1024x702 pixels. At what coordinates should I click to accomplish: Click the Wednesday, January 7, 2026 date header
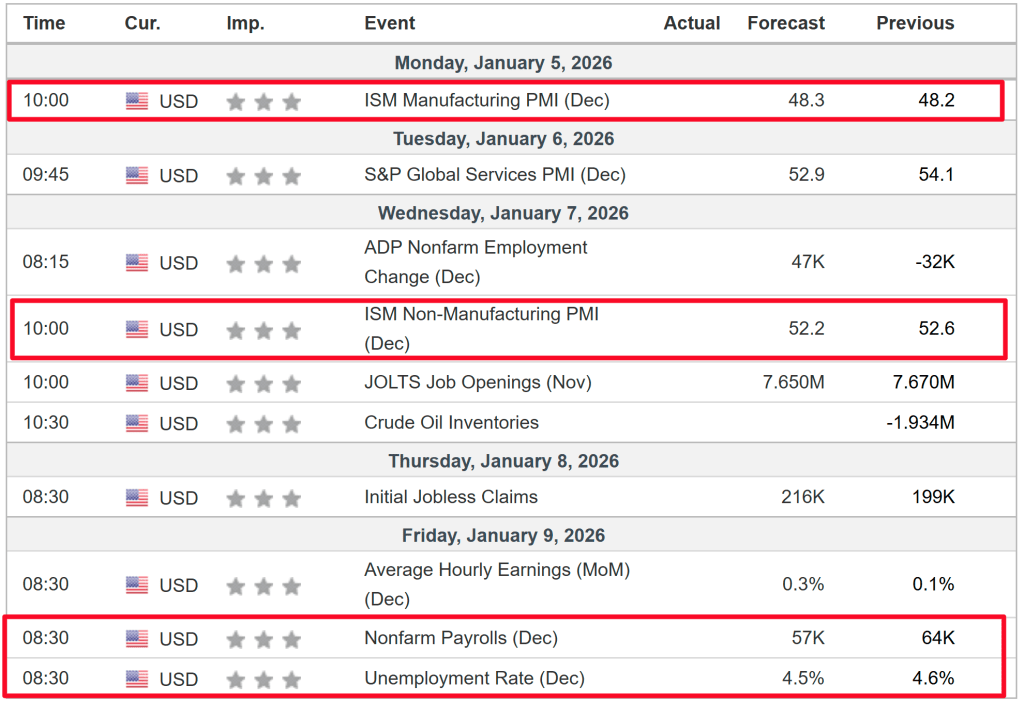503,213
